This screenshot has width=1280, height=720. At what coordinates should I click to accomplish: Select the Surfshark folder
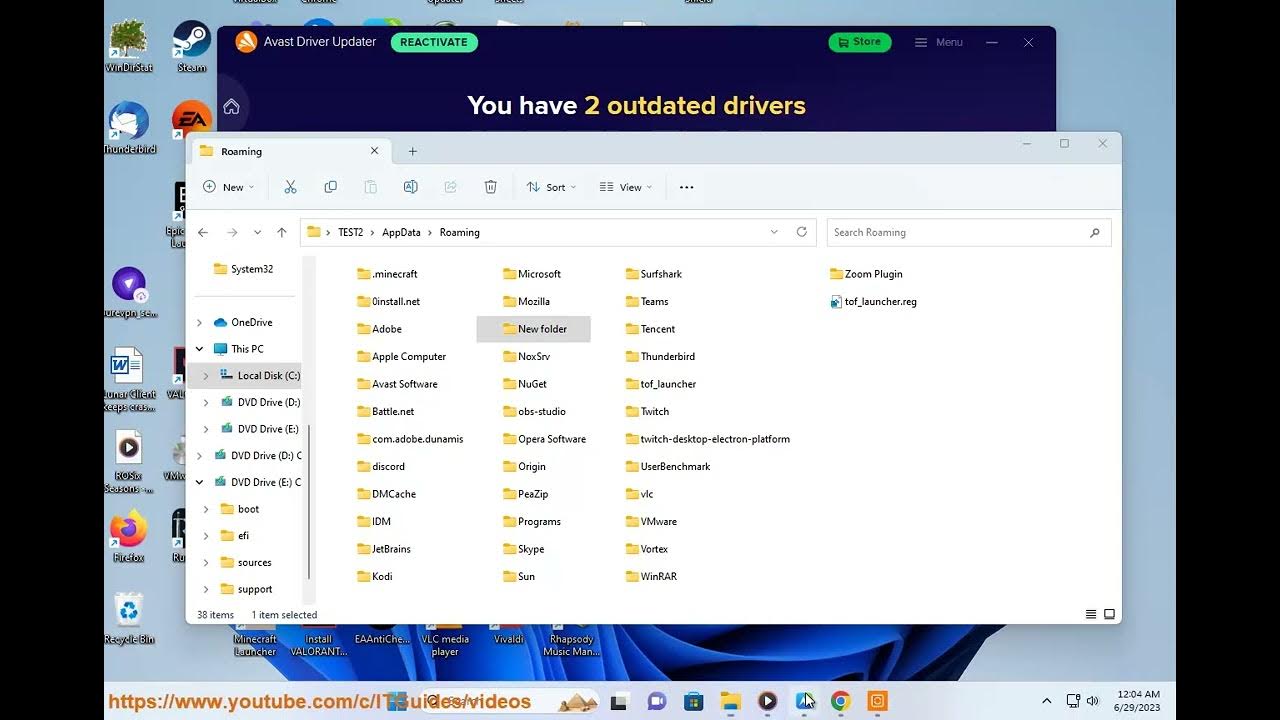click(x=654, y=274)
